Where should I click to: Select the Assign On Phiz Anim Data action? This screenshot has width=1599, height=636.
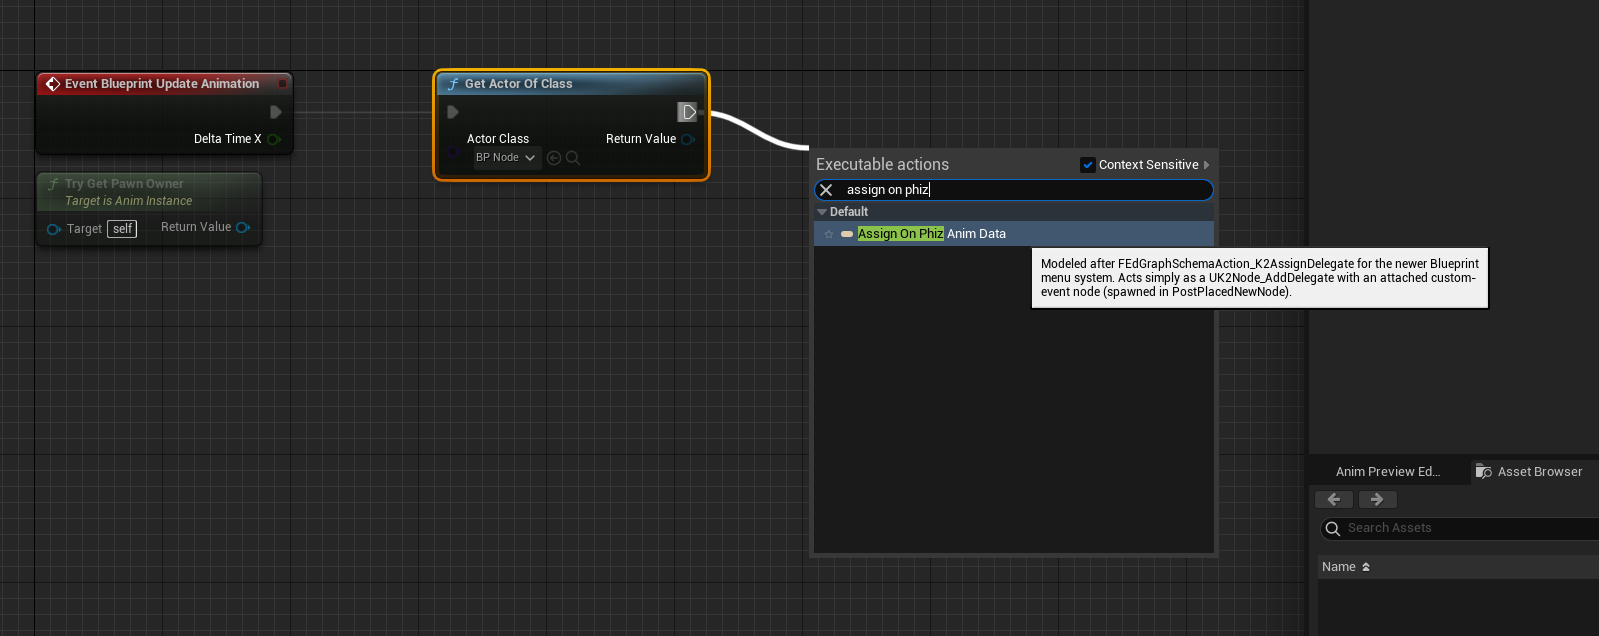click(1014, 234)
